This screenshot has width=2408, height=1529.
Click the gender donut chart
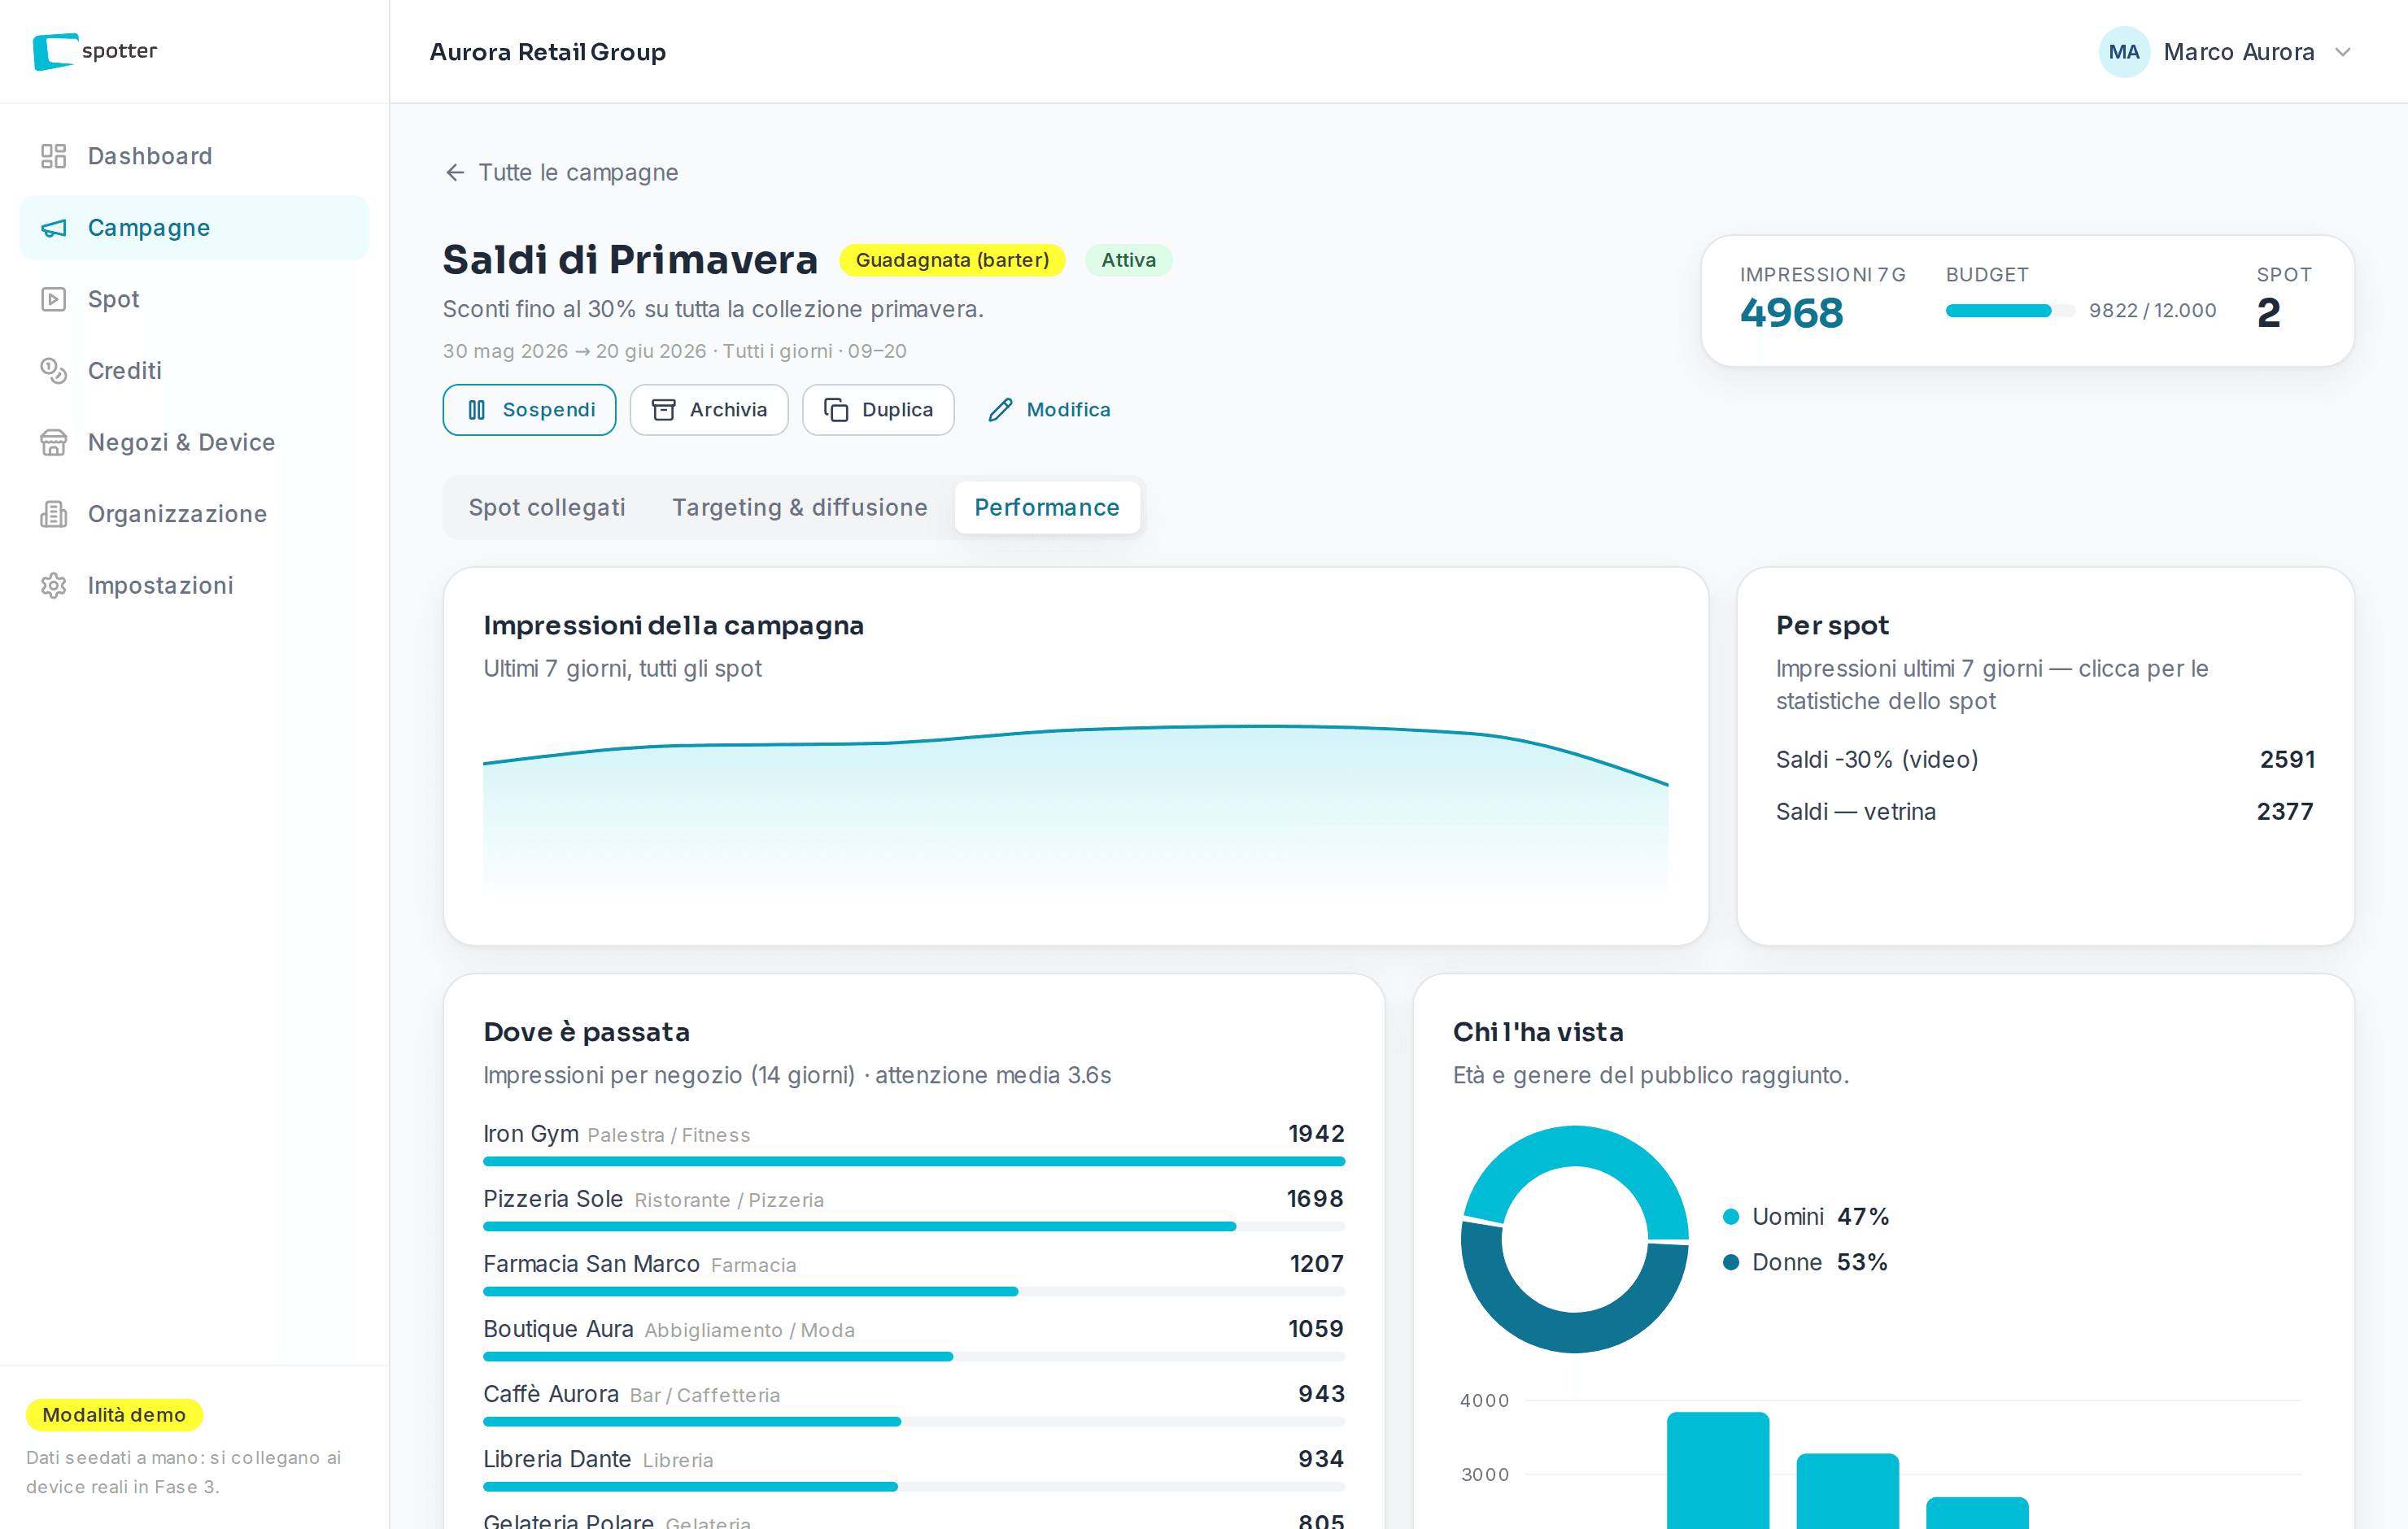pos(1575,1240)
